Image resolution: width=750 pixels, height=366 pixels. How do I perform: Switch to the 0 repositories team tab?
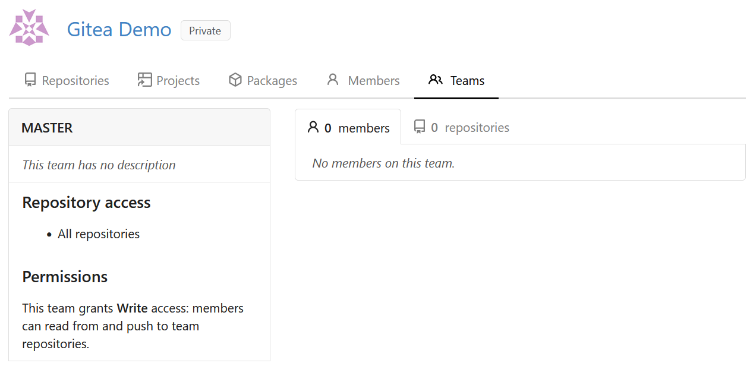[x=461, y=127]
